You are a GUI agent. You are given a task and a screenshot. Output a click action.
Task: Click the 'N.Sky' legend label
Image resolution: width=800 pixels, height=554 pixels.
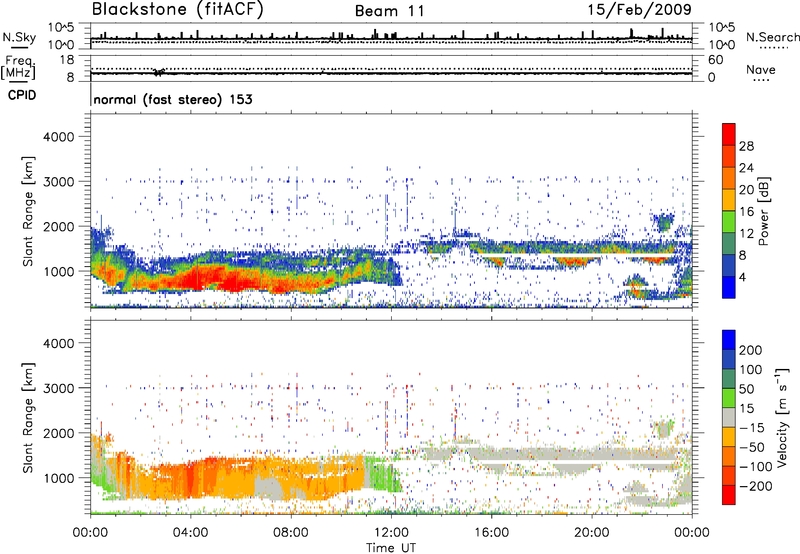point(19,37)
